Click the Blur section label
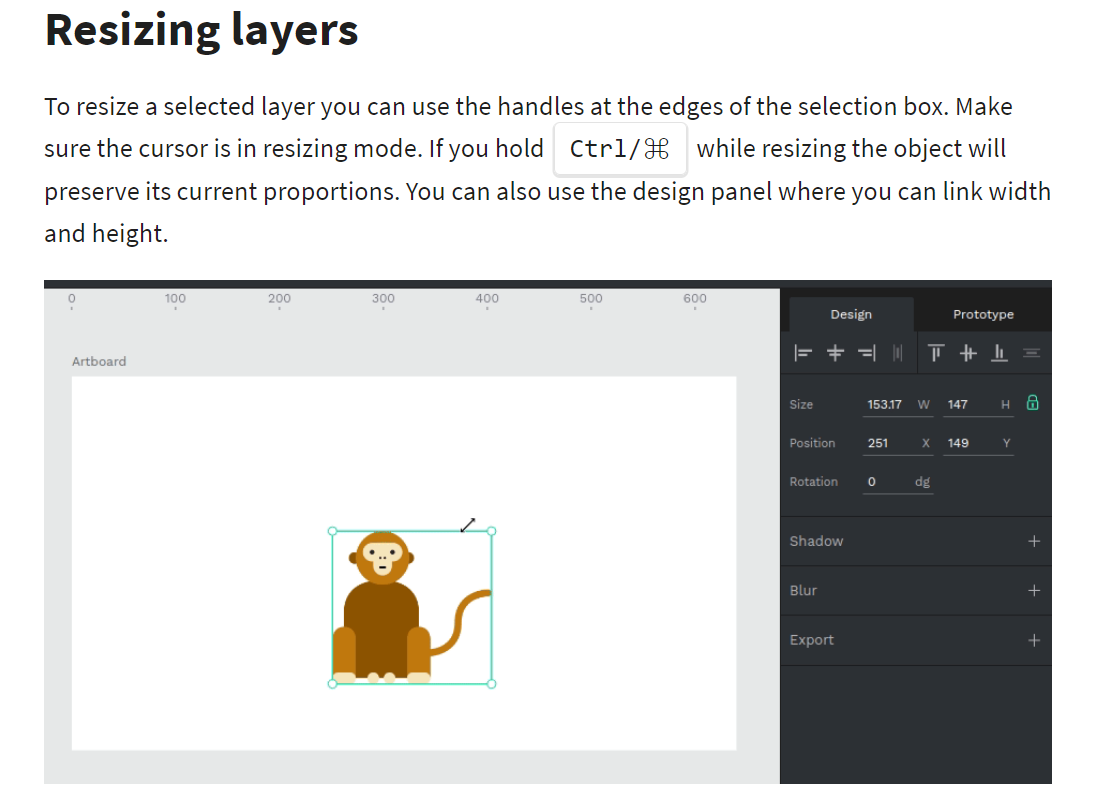The height and width of the screenshot is (811, 1102). (x=803, y=590)
